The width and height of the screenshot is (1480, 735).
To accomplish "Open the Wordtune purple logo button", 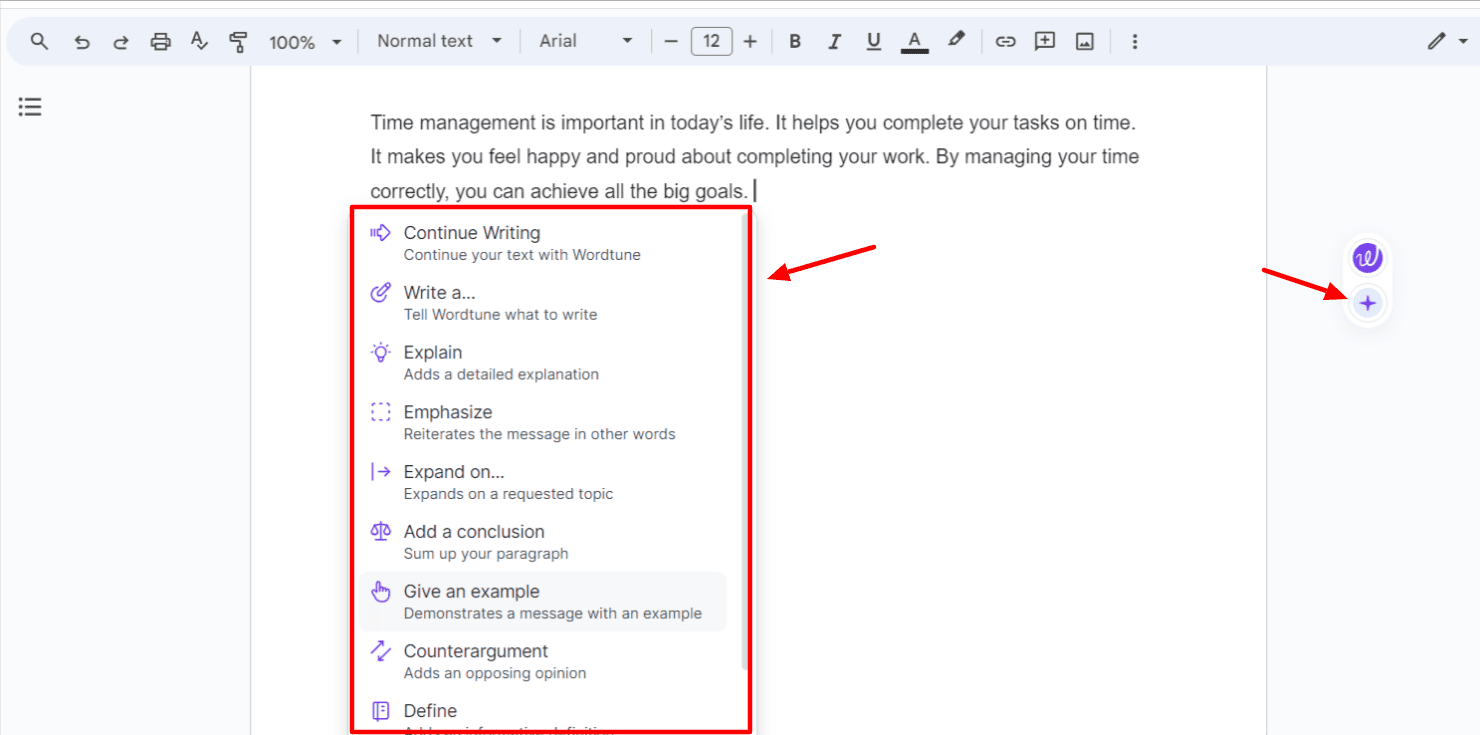I will click(1367, 258).
